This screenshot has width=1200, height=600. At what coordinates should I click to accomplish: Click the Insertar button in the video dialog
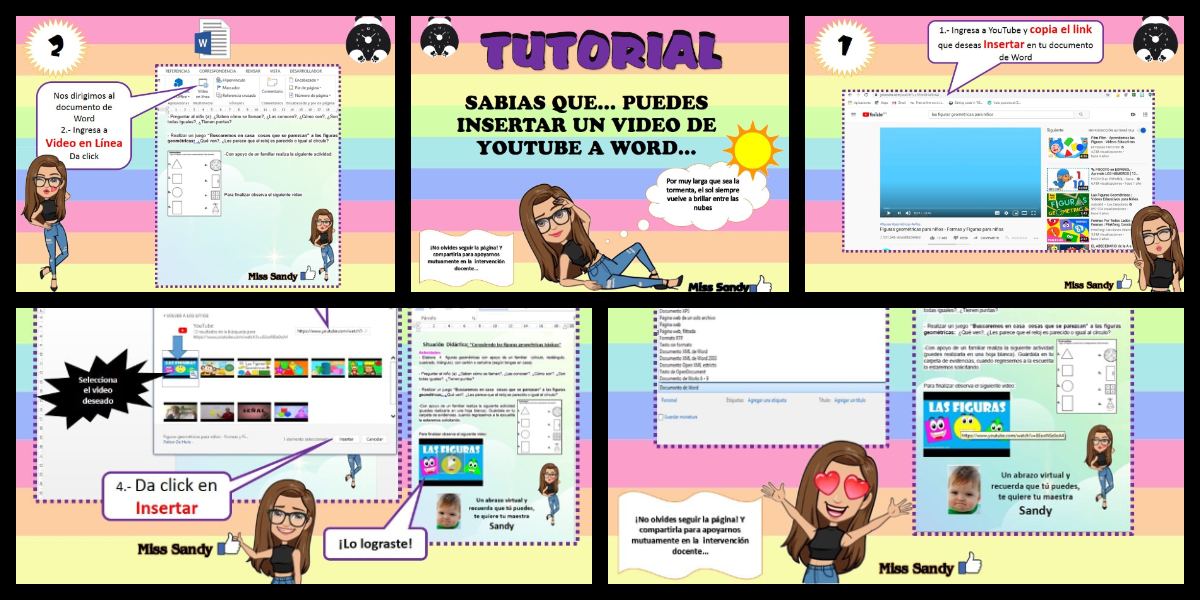(346, 438)
